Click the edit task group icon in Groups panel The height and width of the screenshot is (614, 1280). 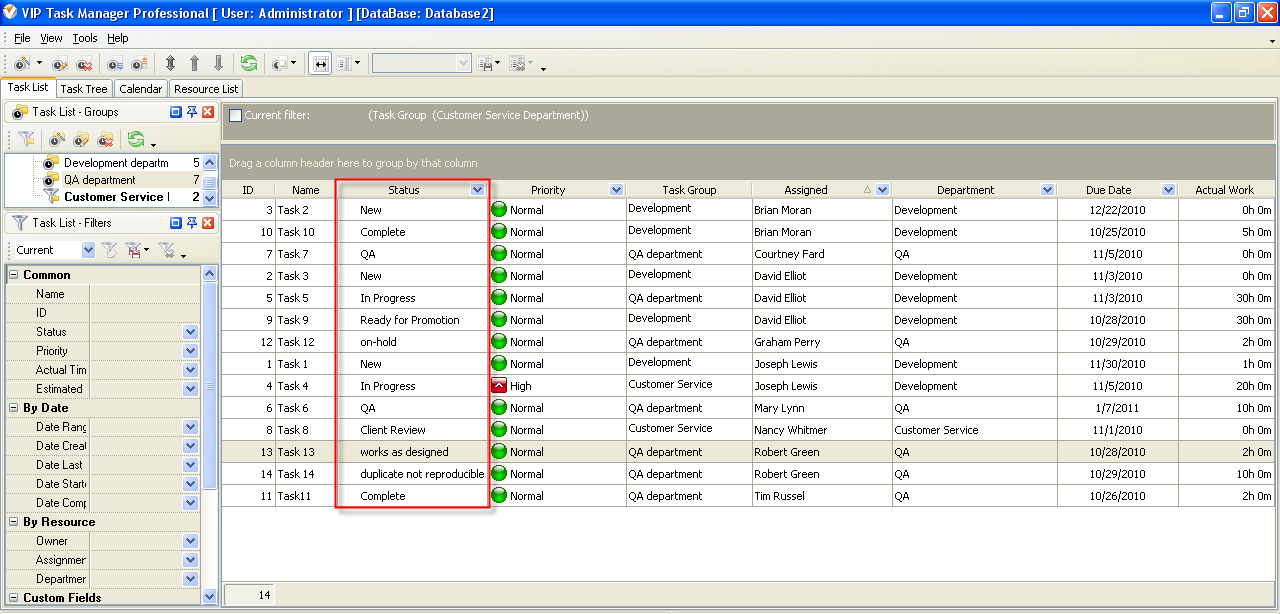click(x=81, y=140)
